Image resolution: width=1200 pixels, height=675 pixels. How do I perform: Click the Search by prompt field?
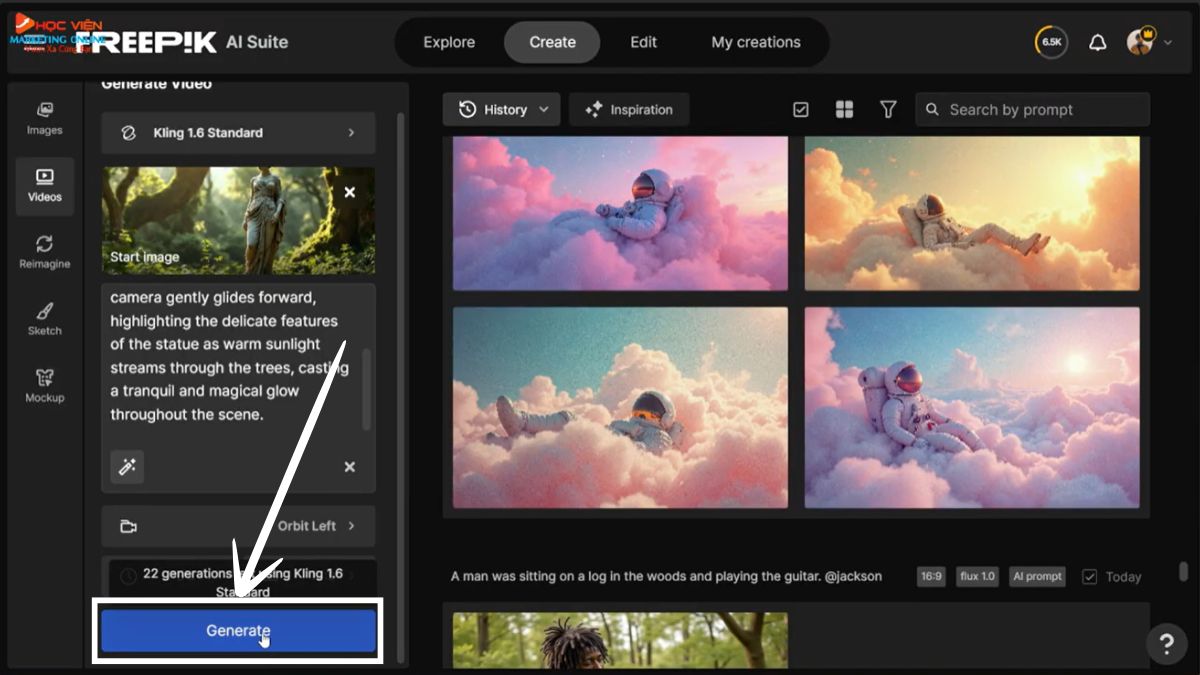[x=1033, y=110]
